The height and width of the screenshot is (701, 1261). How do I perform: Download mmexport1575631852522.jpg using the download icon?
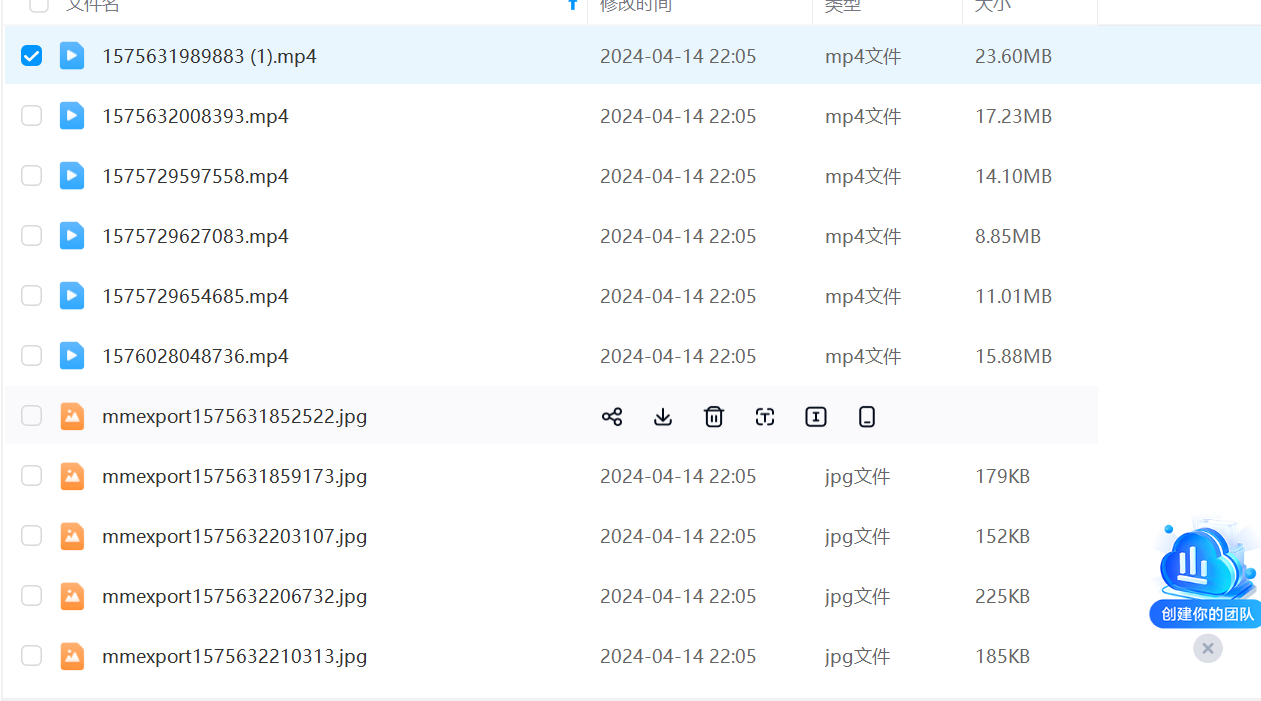click(x=663, y=417)
